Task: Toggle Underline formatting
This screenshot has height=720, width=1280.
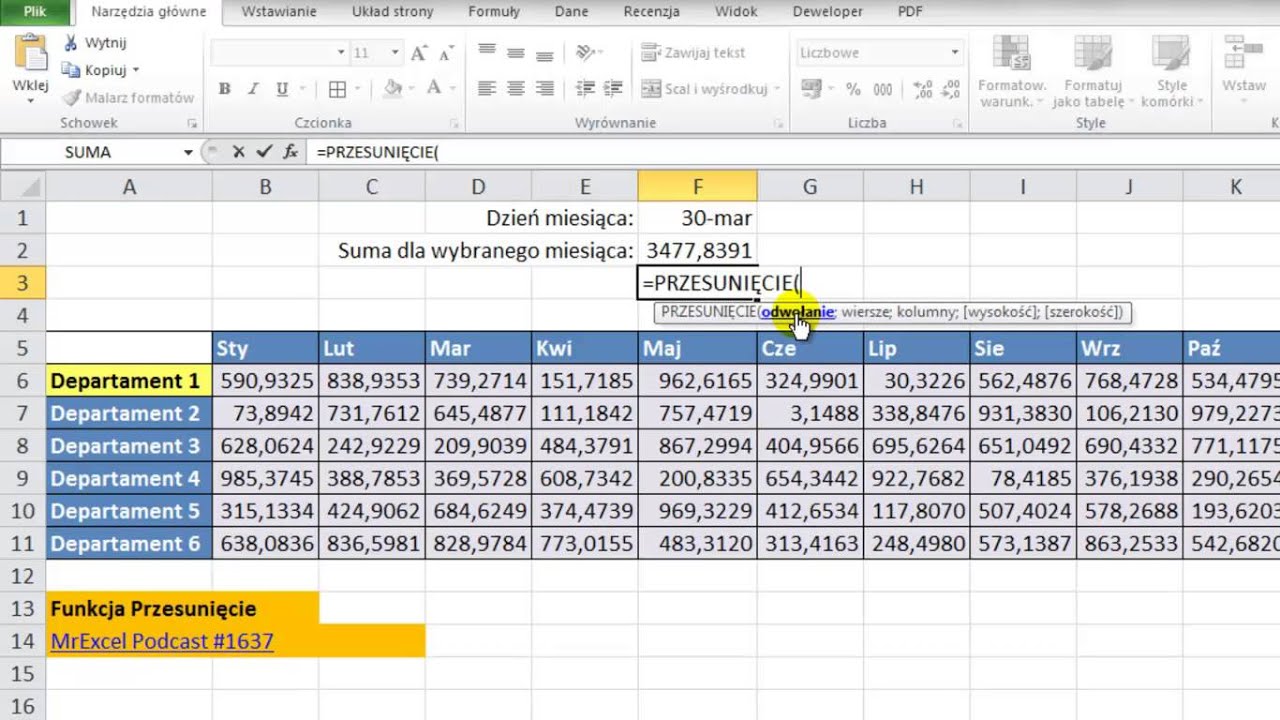Action: (281, 89)
